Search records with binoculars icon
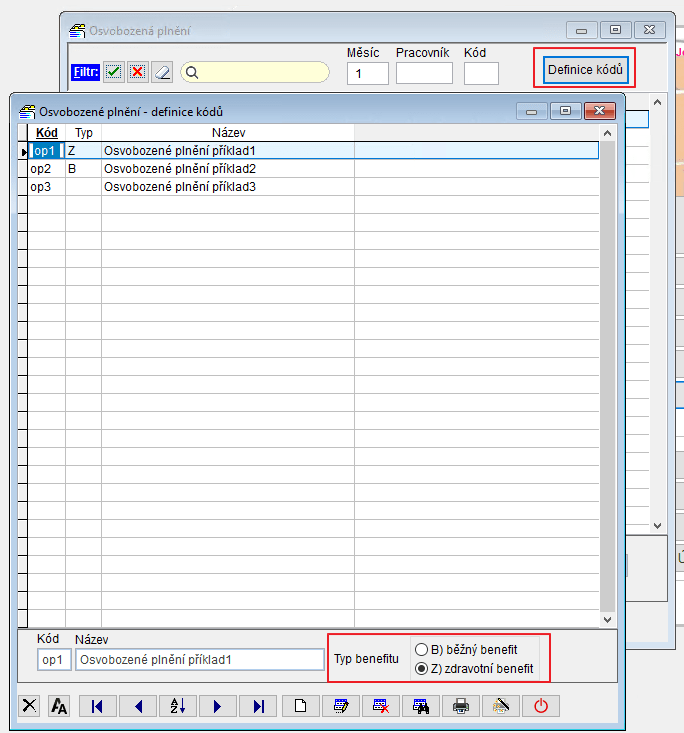This screenshot has width=684, height=733. tap(421, 705)
